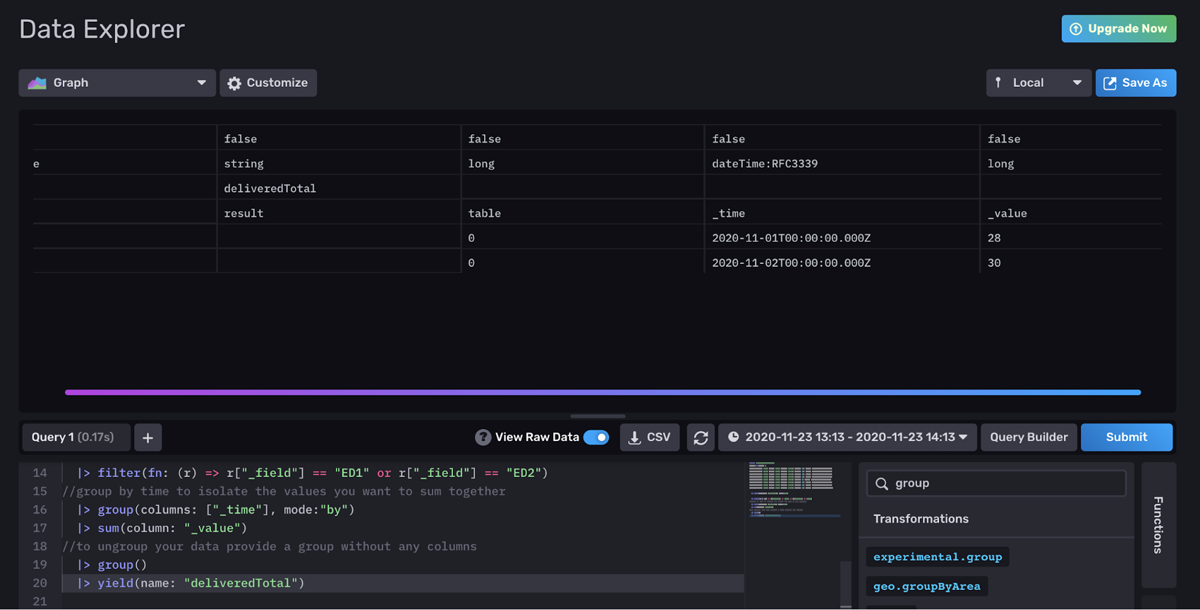This screenshot has width=1200, height=610.
Task: Click the search magnifier icon in functions
Action: pyautogui.click(x=882, y=483)
